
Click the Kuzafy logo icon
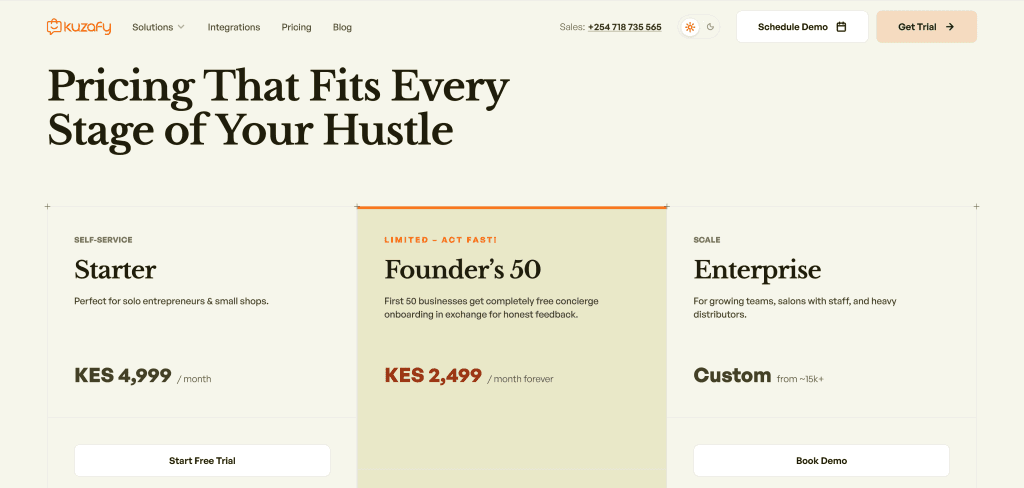(55, 27)
